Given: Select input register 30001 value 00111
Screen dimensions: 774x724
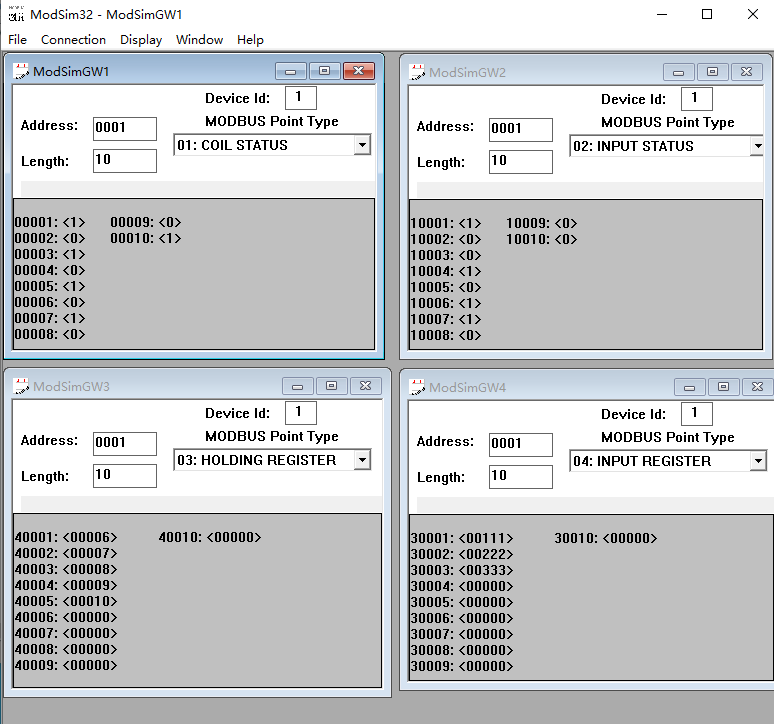Looking at the screenshot, I should [x=486, y=538].
